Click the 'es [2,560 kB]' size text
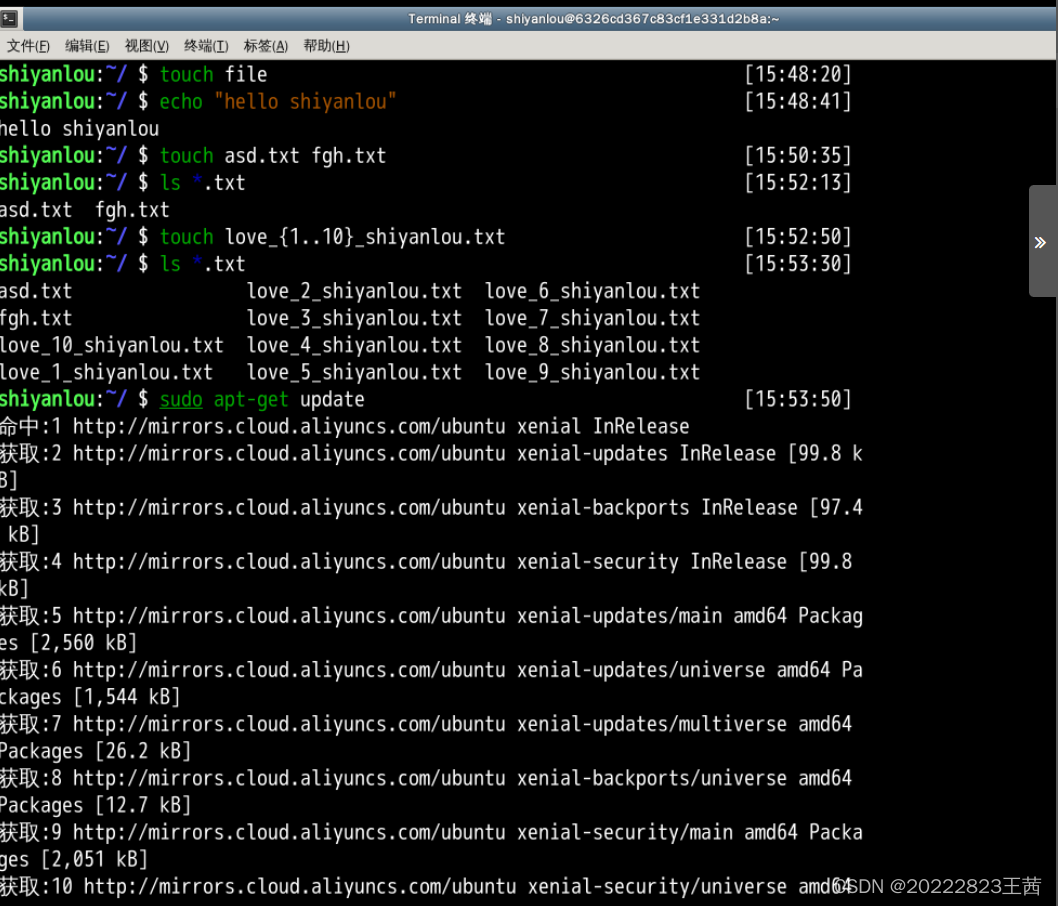The height and width of the screenshot is (906, 1058). pos(68,643)
